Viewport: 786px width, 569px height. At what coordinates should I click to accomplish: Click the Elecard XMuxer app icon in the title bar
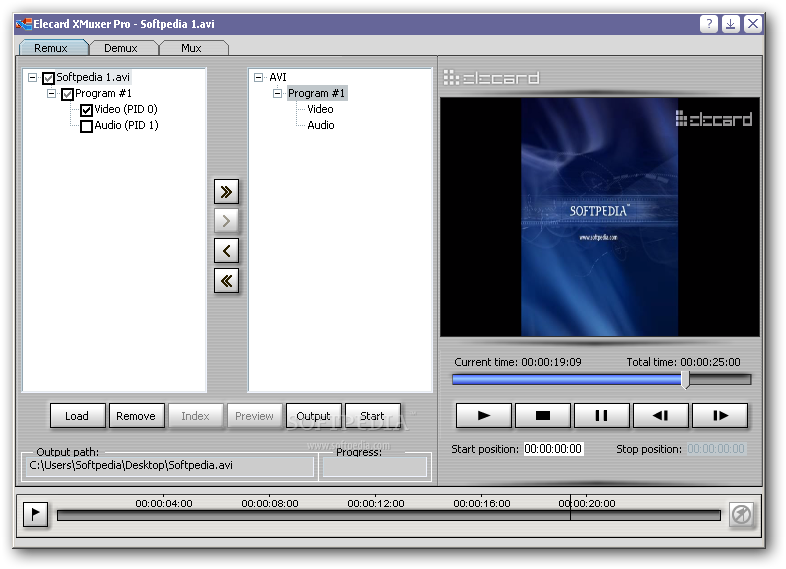pos(24,24)
